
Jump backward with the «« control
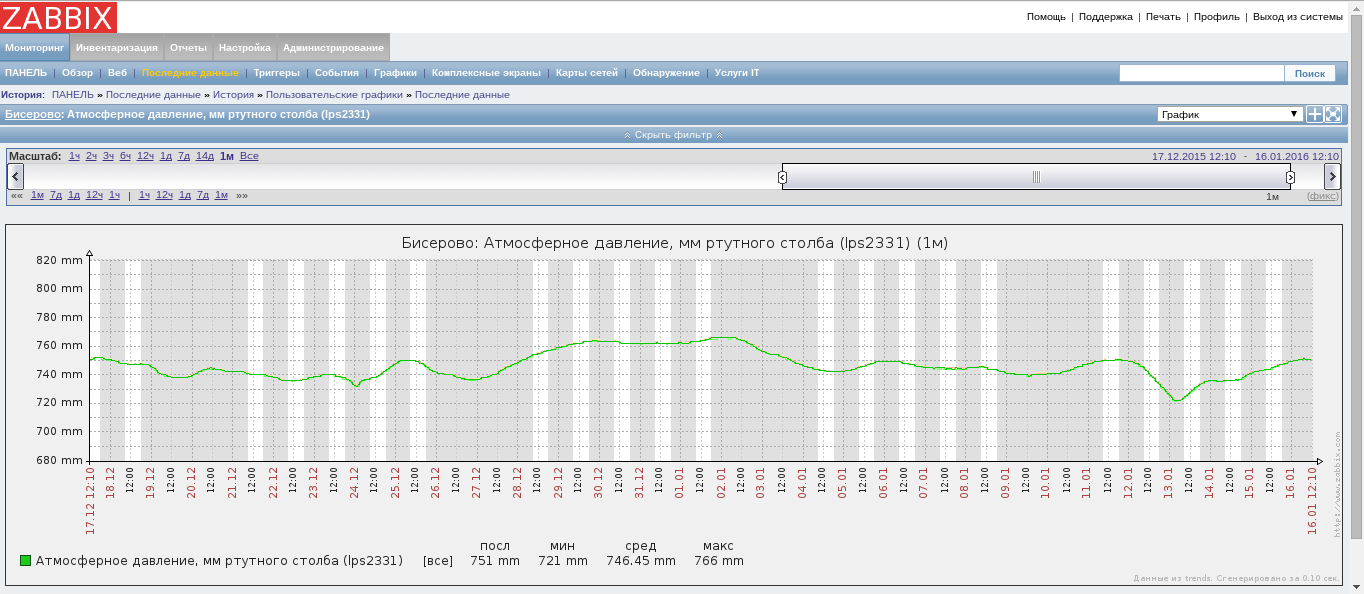(17, 195)
